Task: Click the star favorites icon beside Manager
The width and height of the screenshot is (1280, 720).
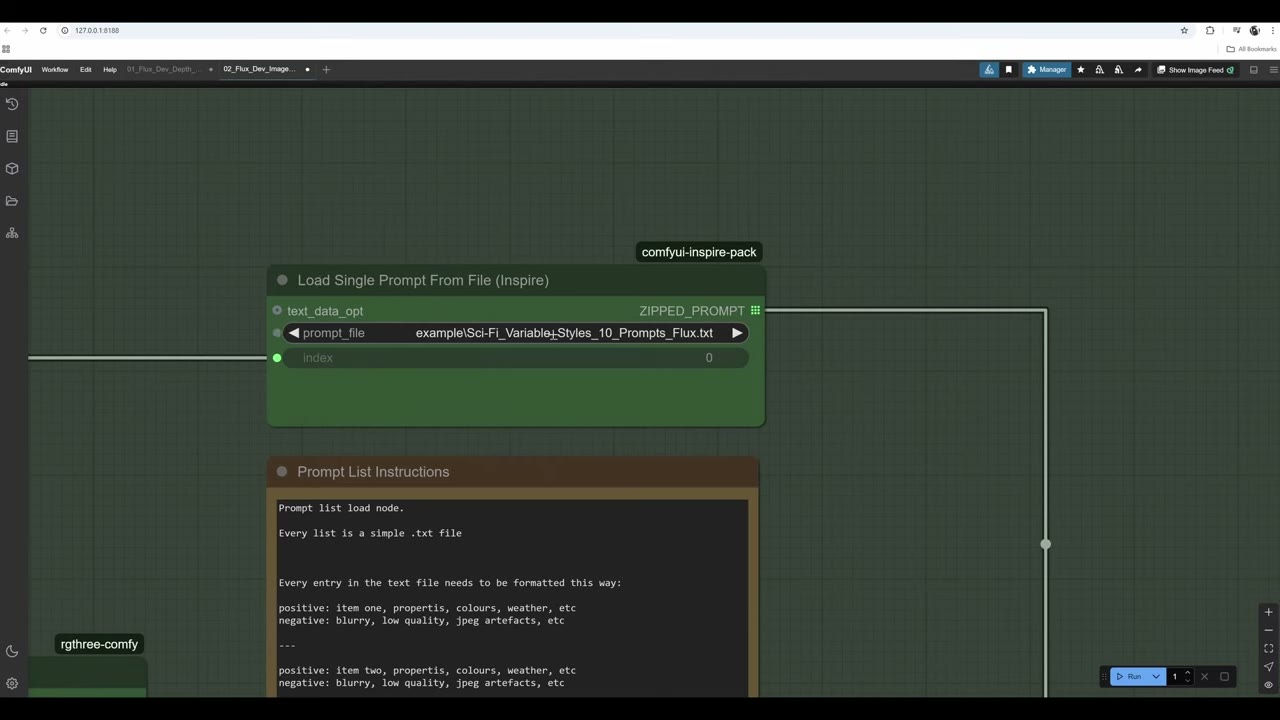Action: click(1080, 70)
